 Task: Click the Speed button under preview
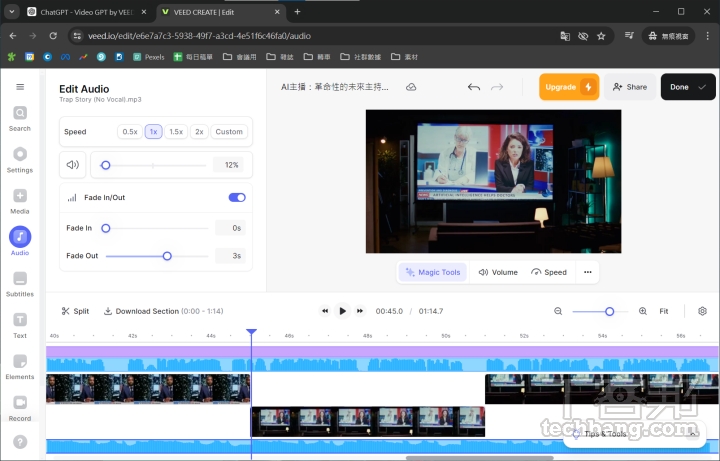(x=549, y=272)
